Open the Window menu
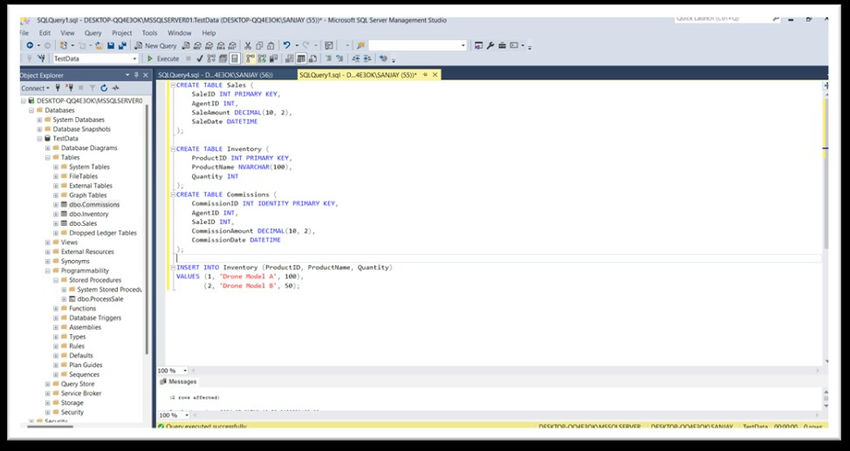Screen dimensions: 850x451 point(179,33)
